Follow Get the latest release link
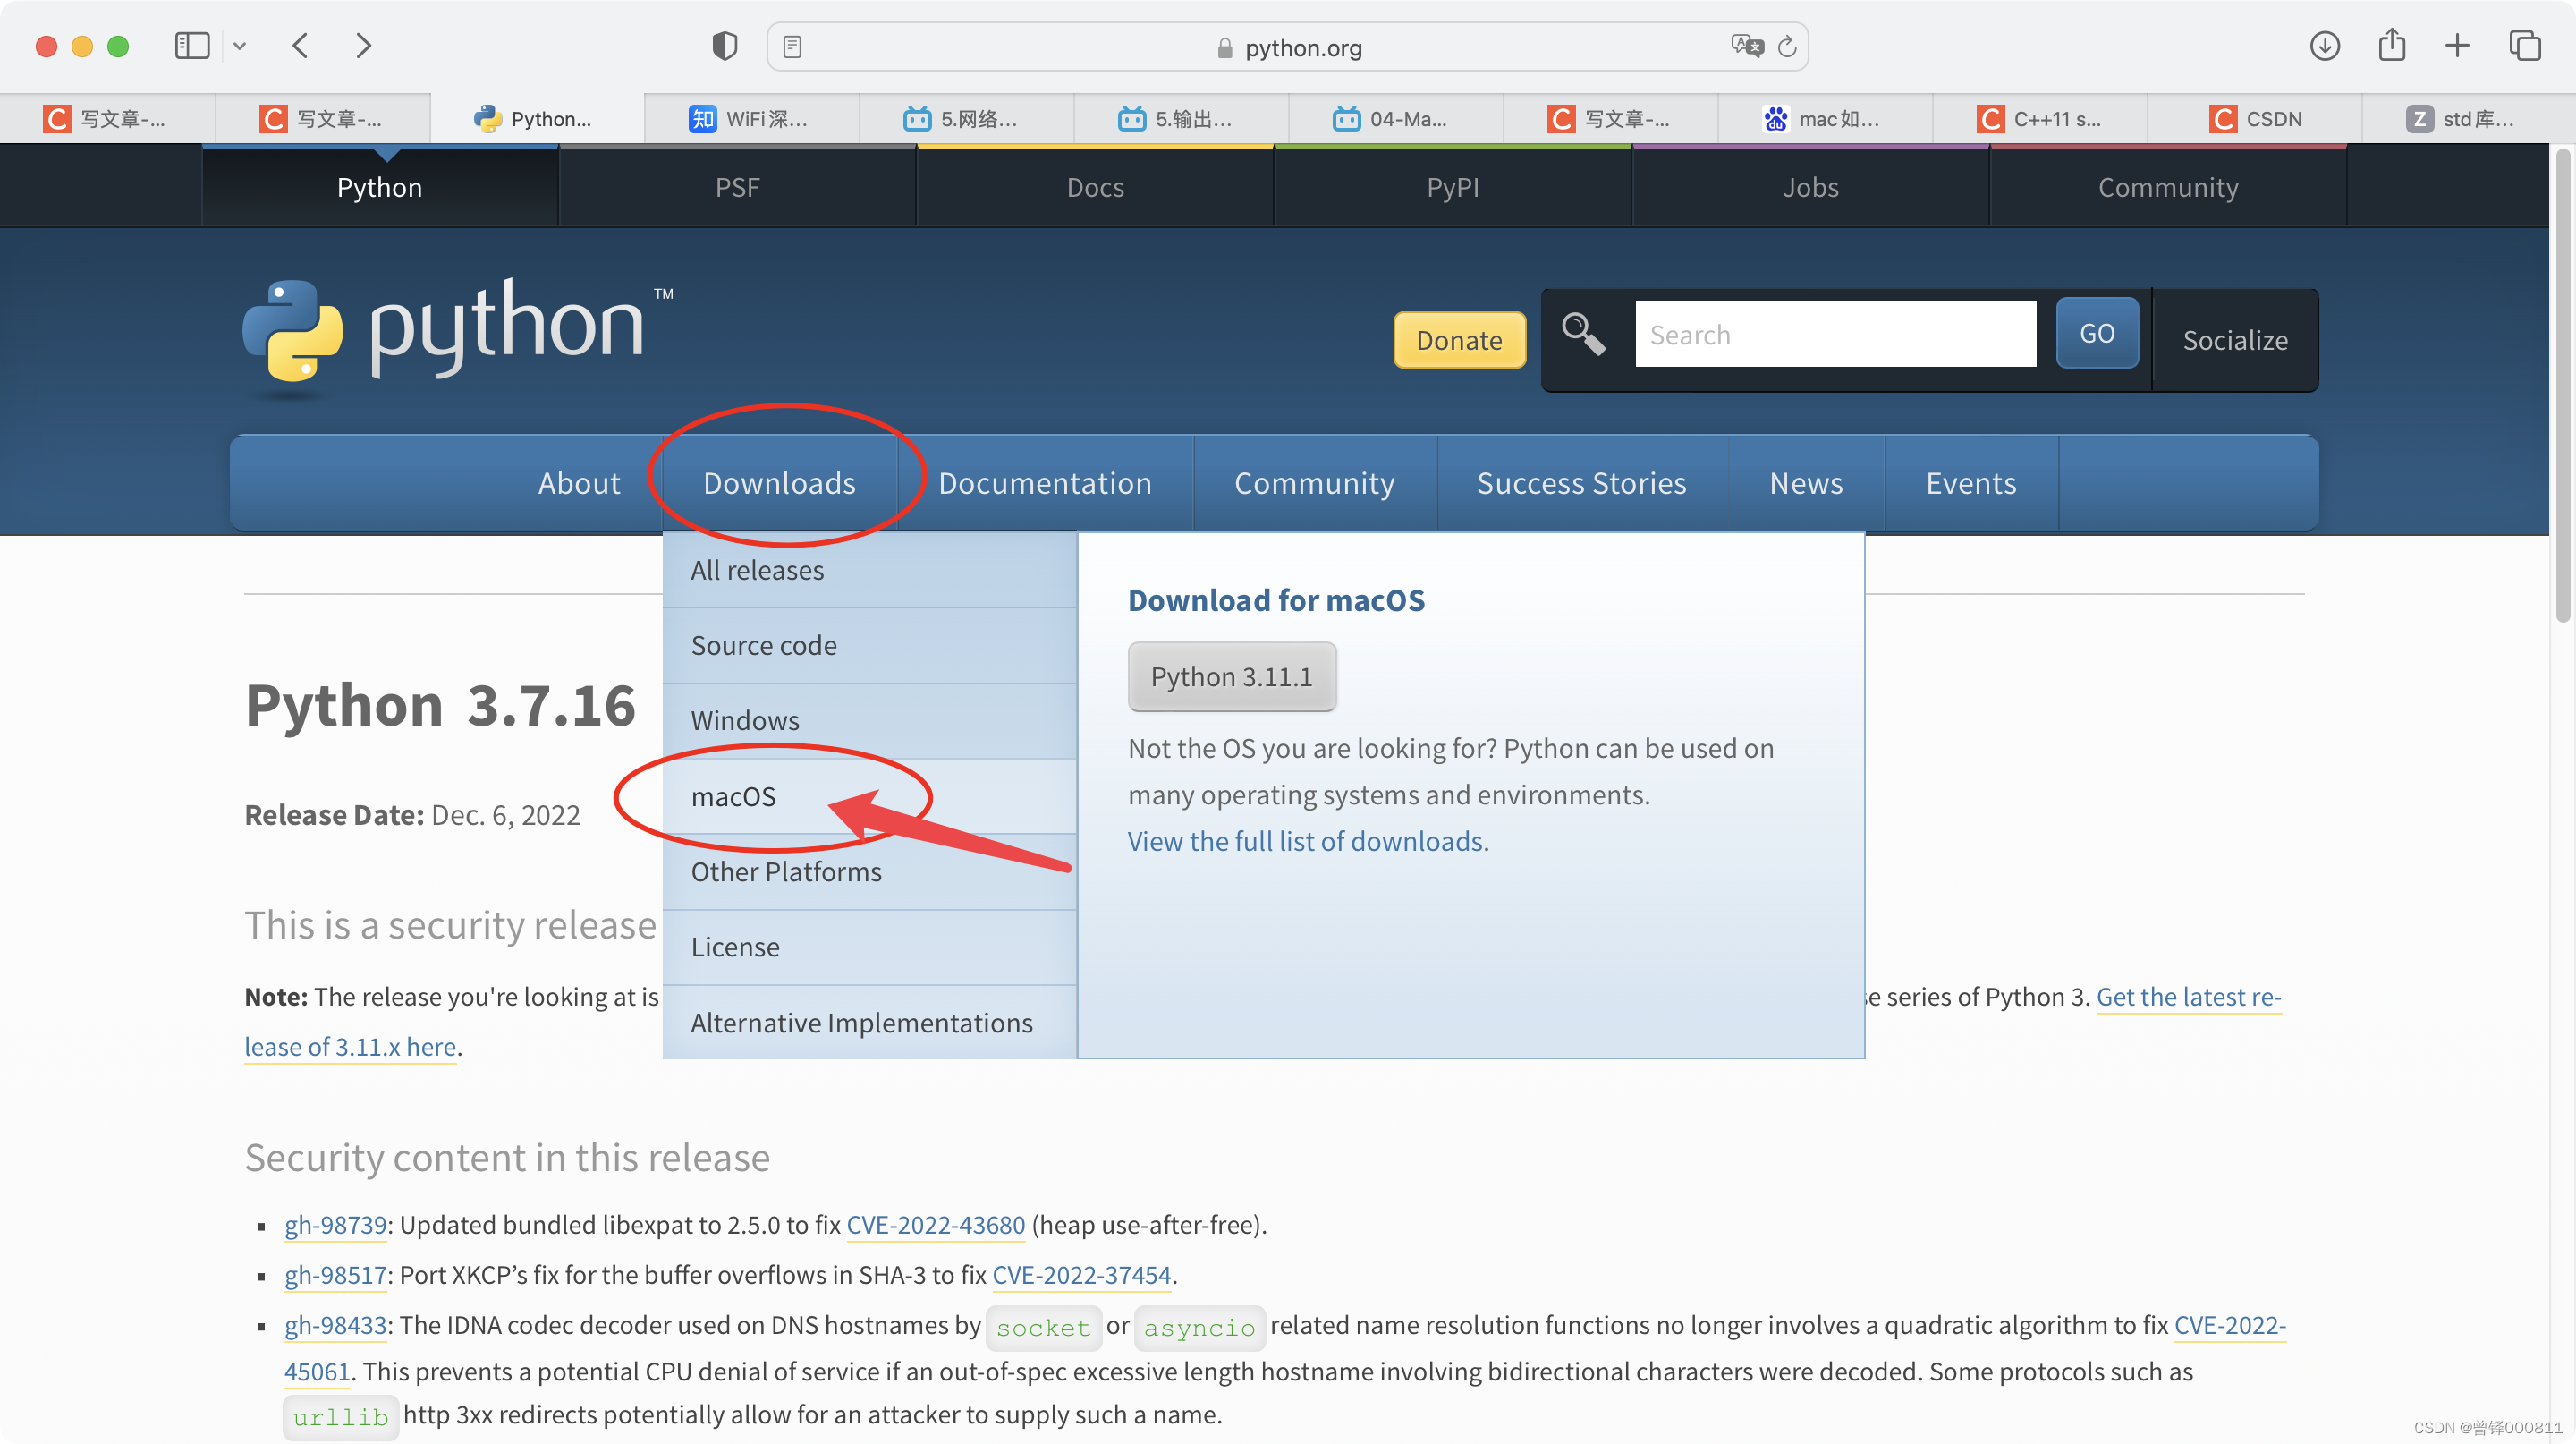 [2188, 997]
